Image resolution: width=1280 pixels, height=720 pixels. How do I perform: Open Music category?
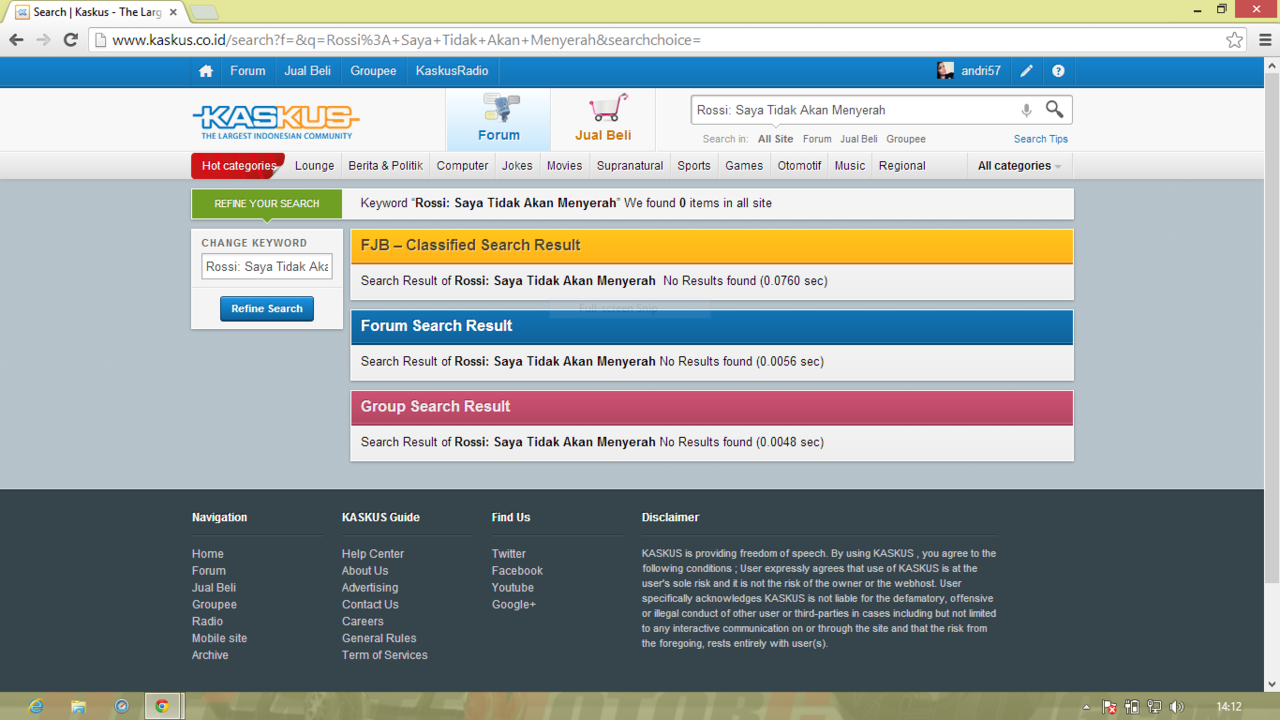pyautogui.click(x=850, y=166)
